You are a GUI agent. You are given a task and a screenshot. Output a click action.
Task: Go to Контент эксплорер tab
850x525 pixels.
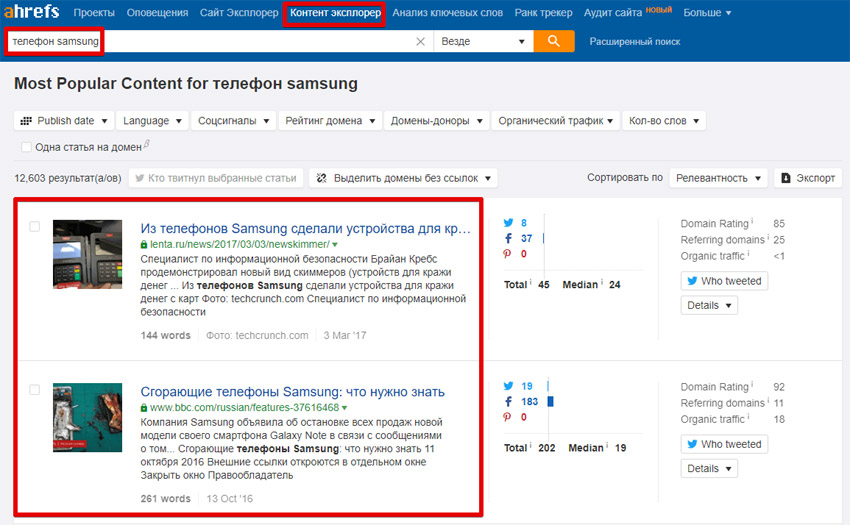click(x=335, y=12)
